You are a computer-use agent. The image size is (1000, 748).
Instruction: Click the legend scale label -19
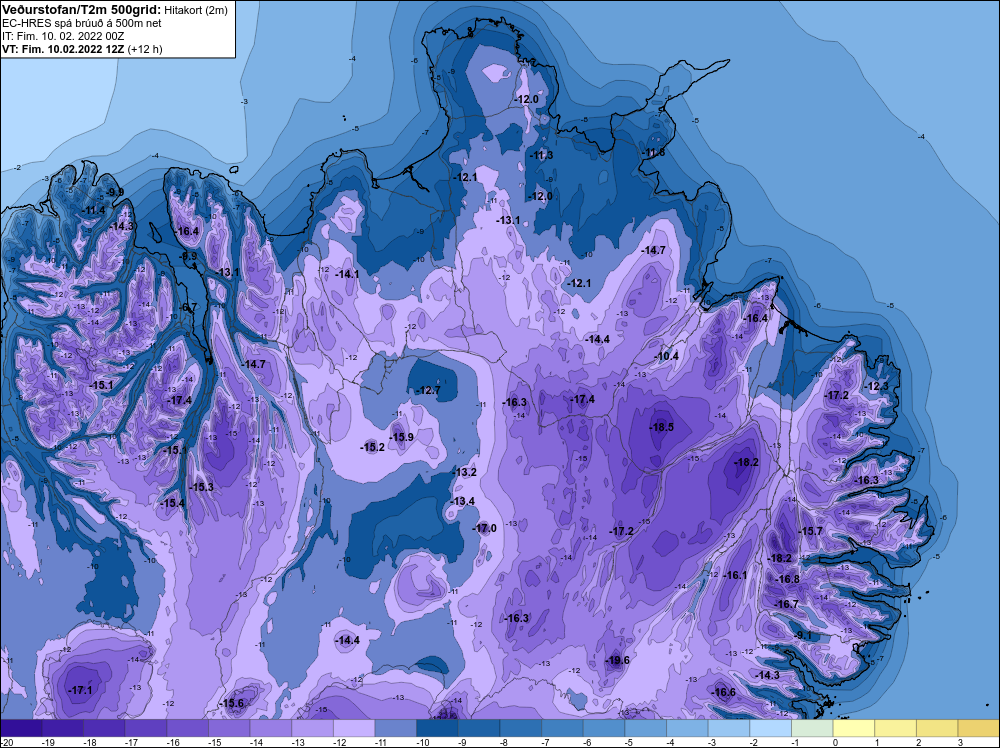click(x=46, y=742)
